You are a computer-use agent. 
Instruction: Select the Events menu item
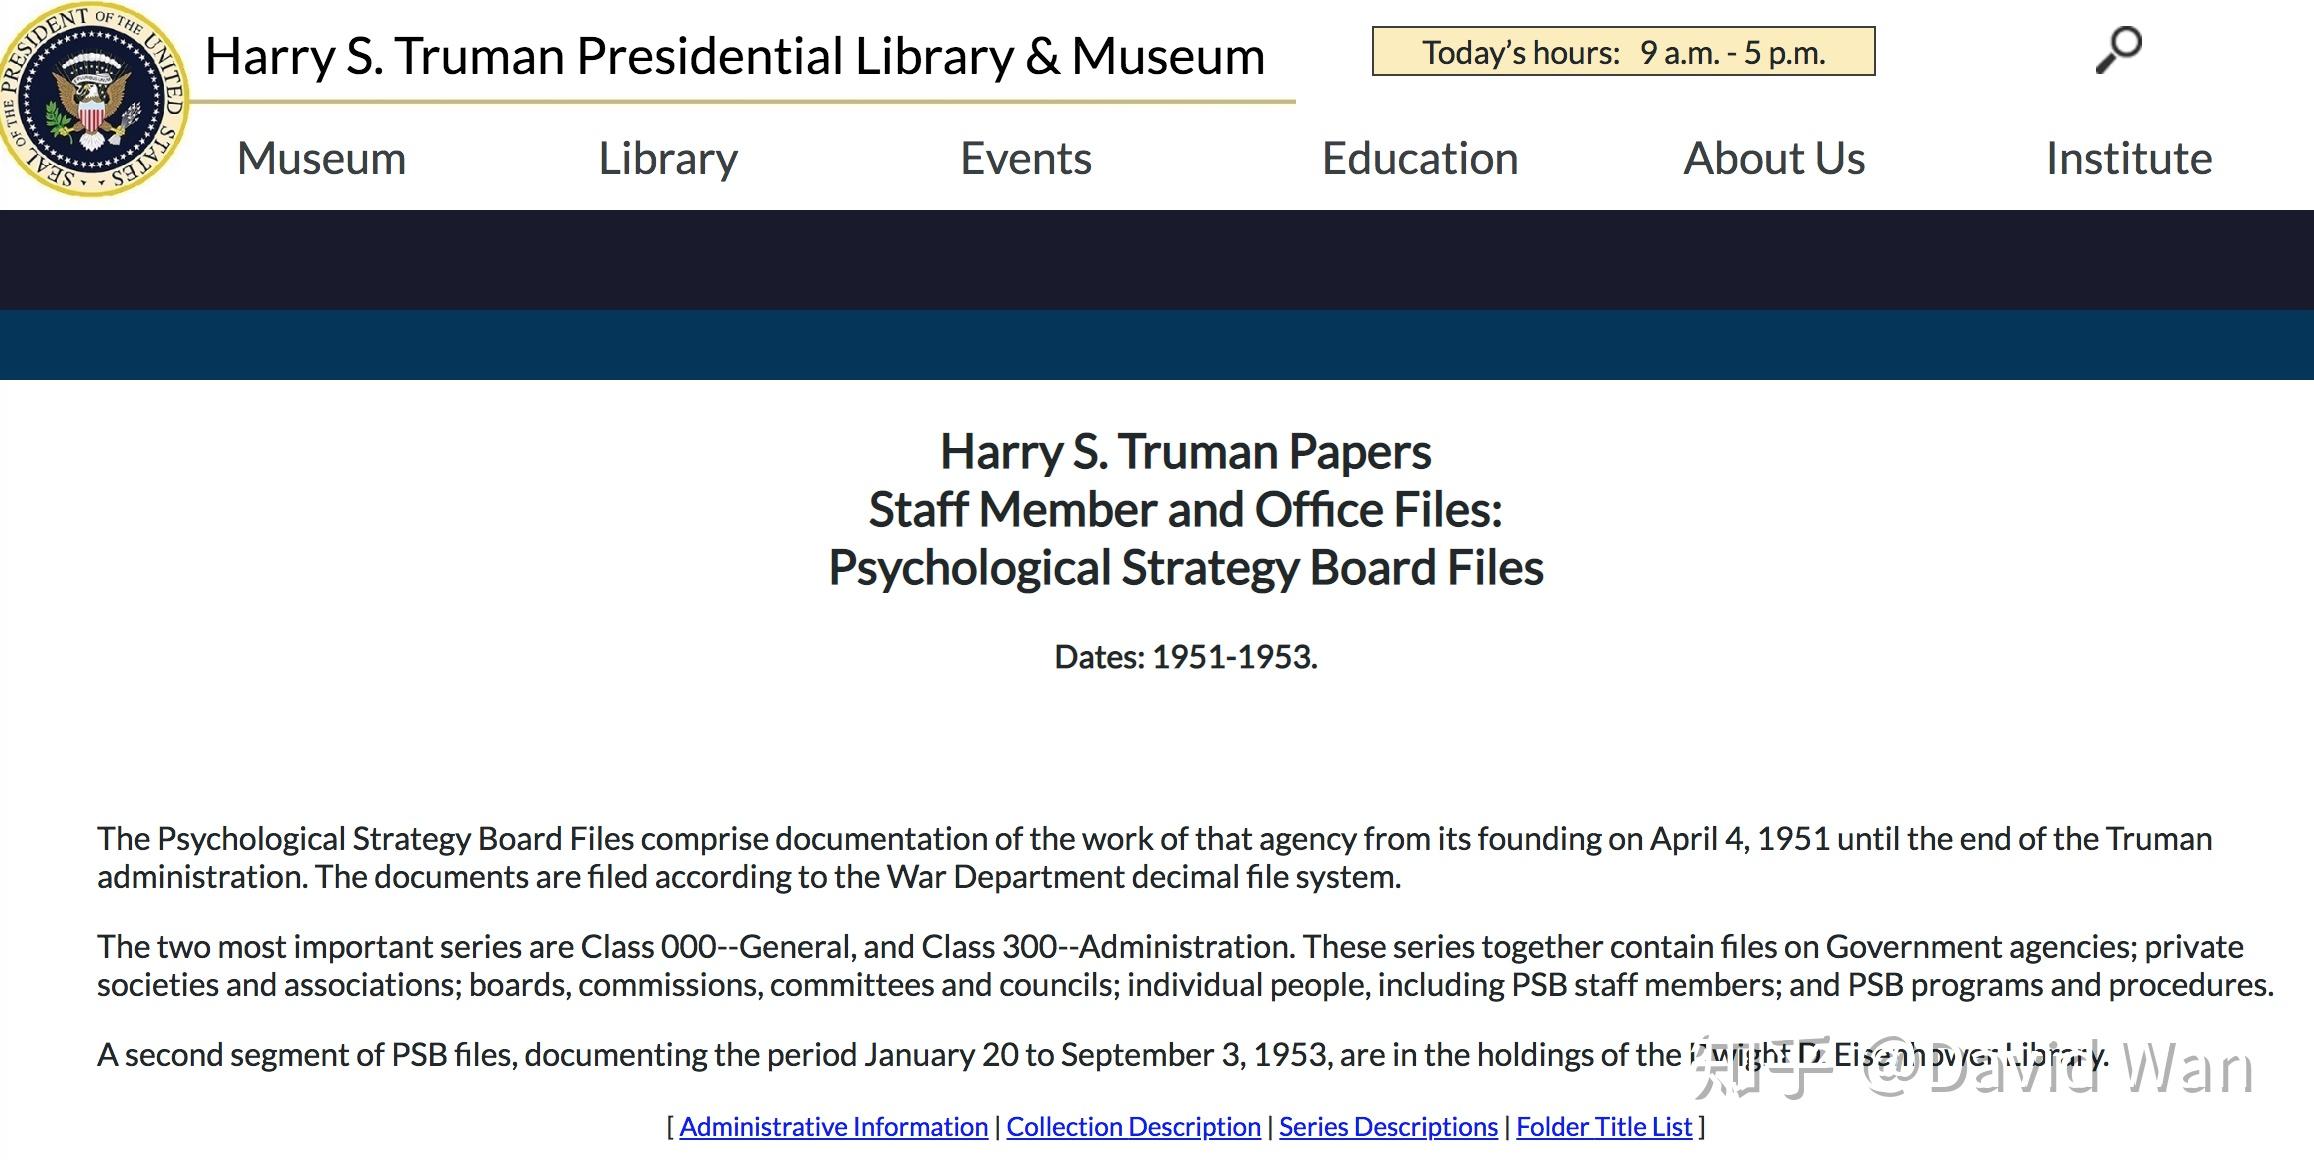[x=1025, y=159]
